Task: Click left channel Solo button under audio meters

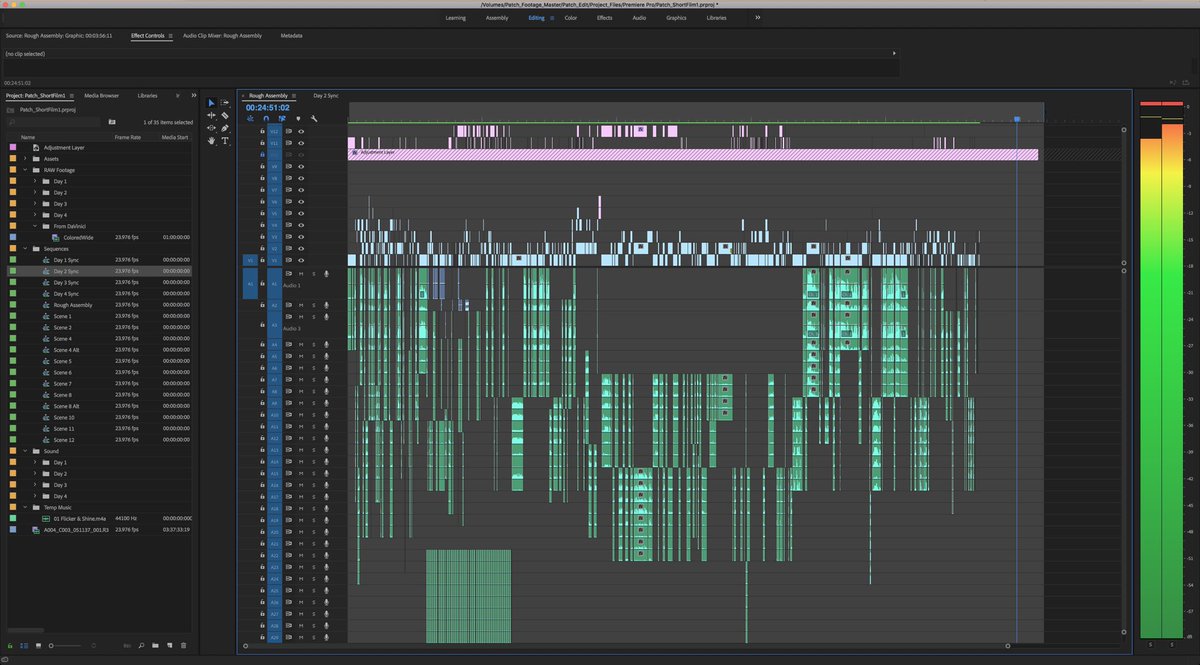Action: coord(1152,645)
